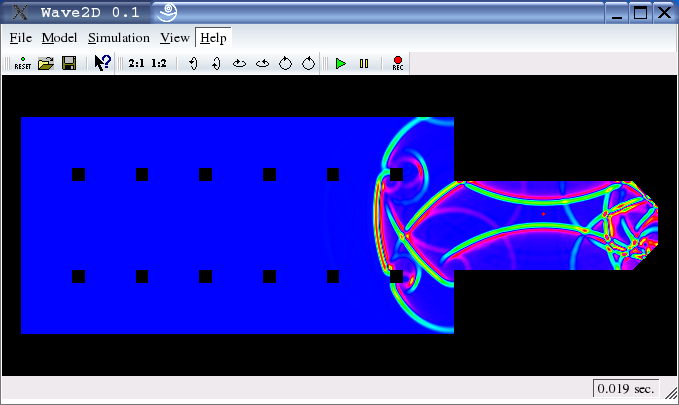Viewport: 679px width, 405px height.
Task: Click the fifth circular rotate icon
Action: 285,64
